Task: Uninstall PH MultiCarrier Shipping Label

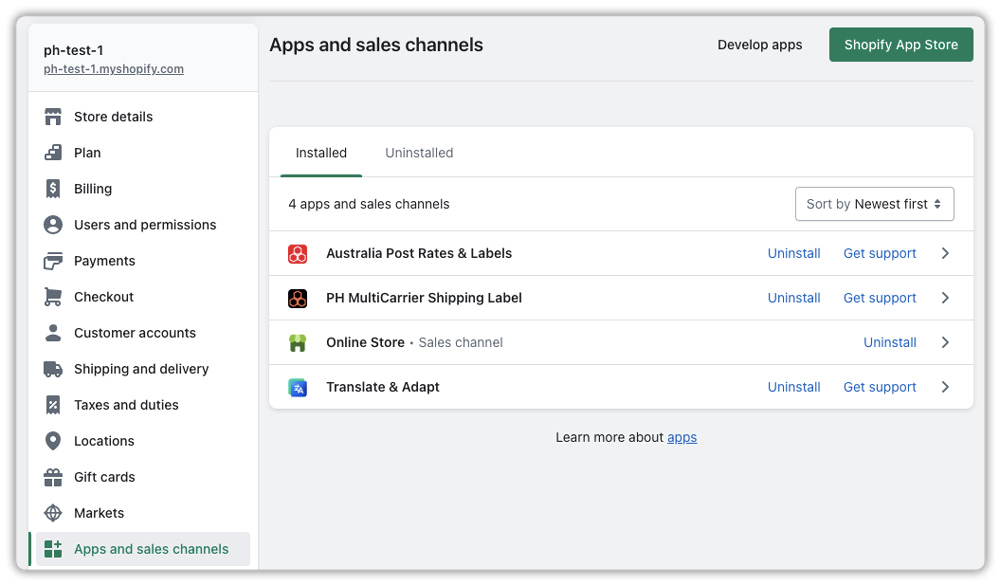Action: pyautogui.click(x=794, y=298)
